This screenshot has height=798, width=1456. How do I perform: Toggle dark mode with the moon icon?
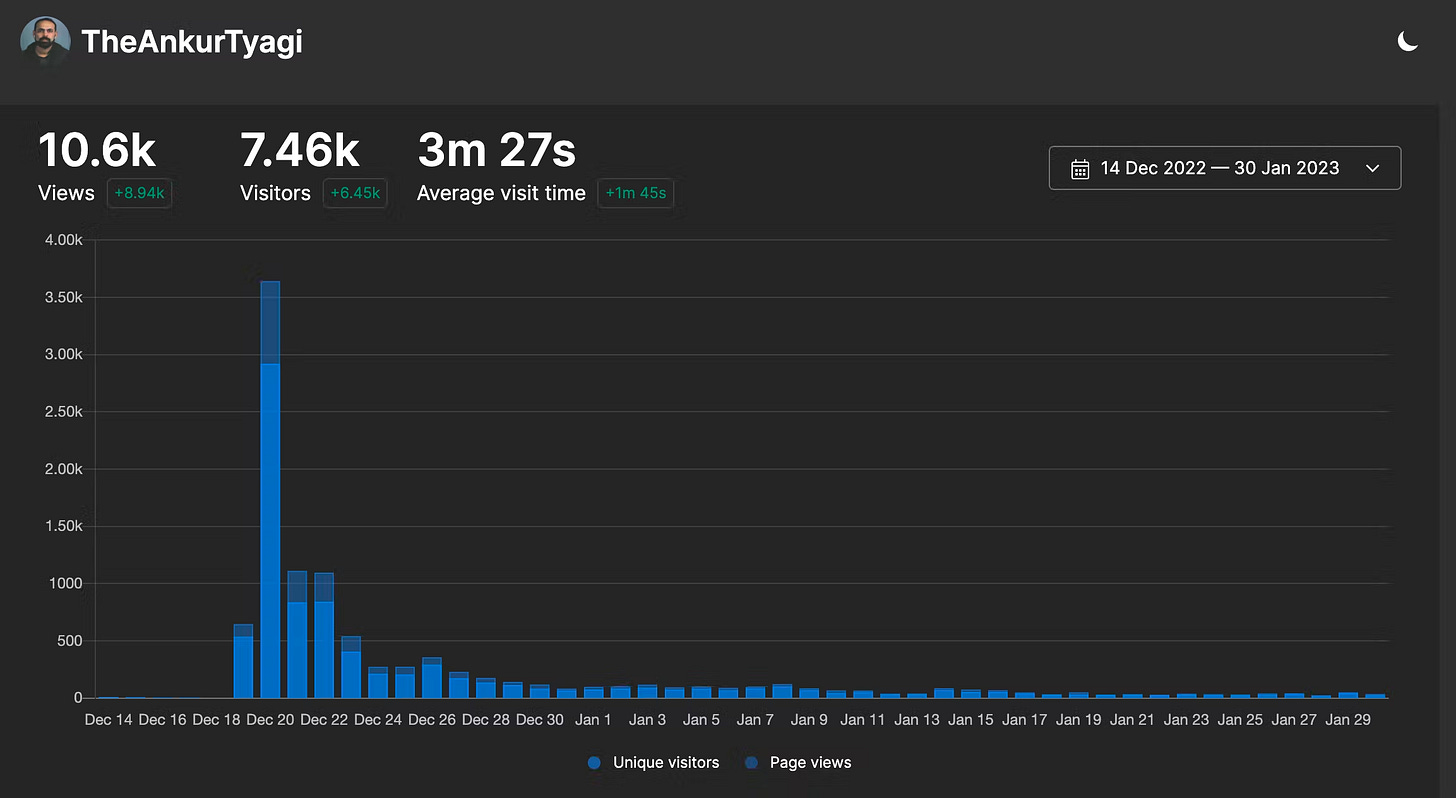click(x=1407, y=41)
